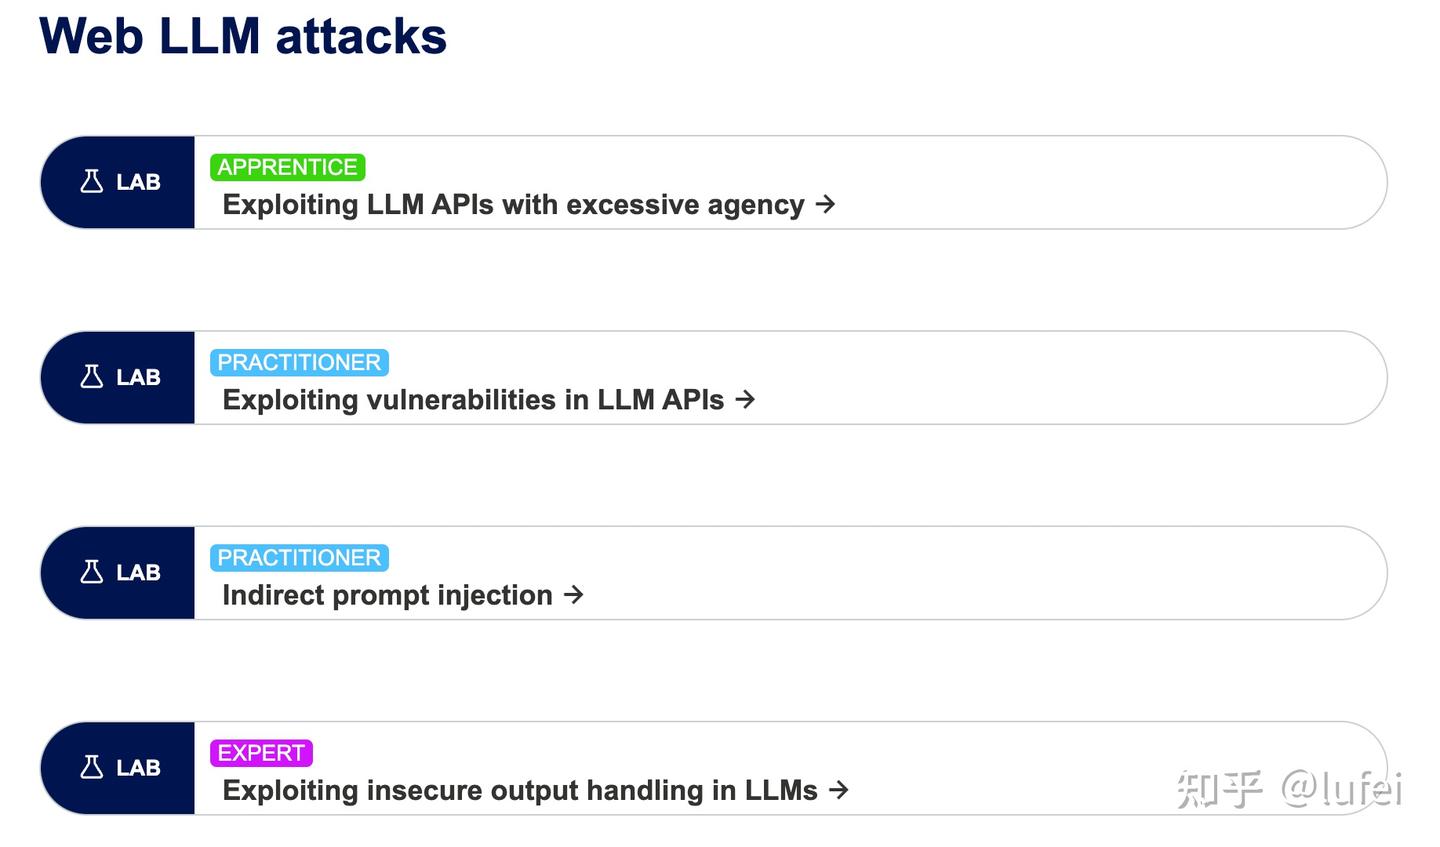Click arrow after 'Indirect prompt injection' title
This screenshot has height=847, width=1440.
click(x=574, y=595)
